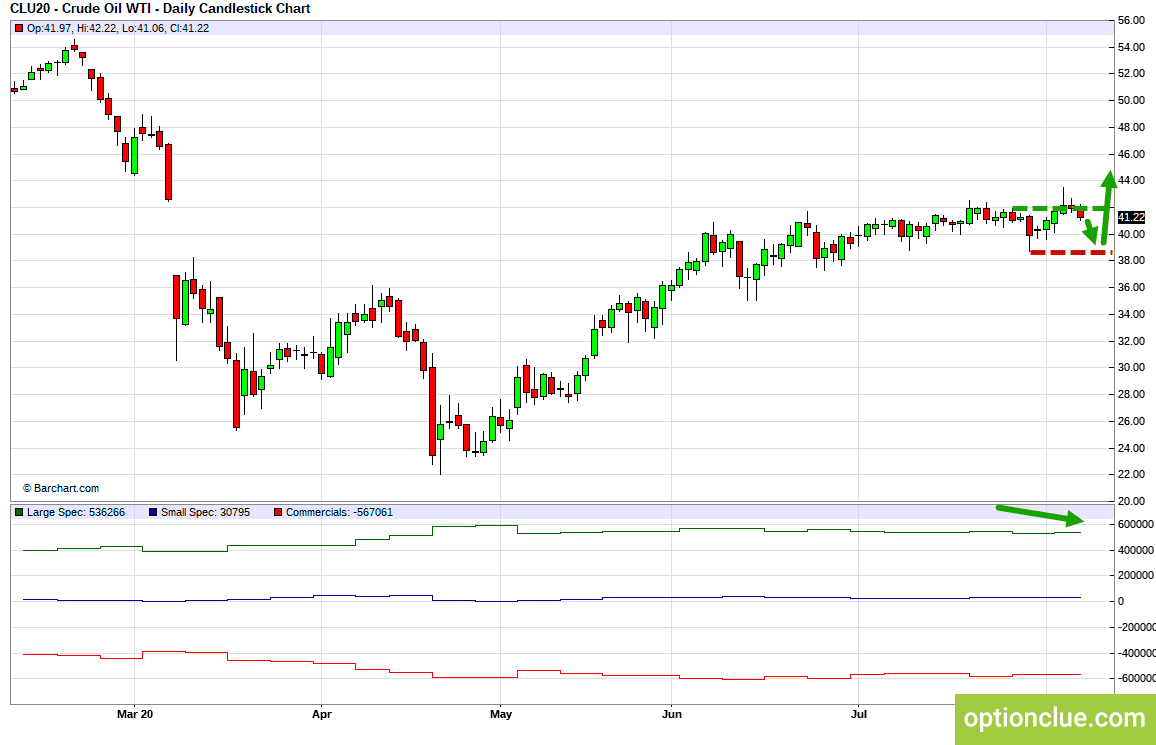Screen dimensions: 1156x745
Task: Click the 'Jun' date axis label
Action: pos(672,714)
